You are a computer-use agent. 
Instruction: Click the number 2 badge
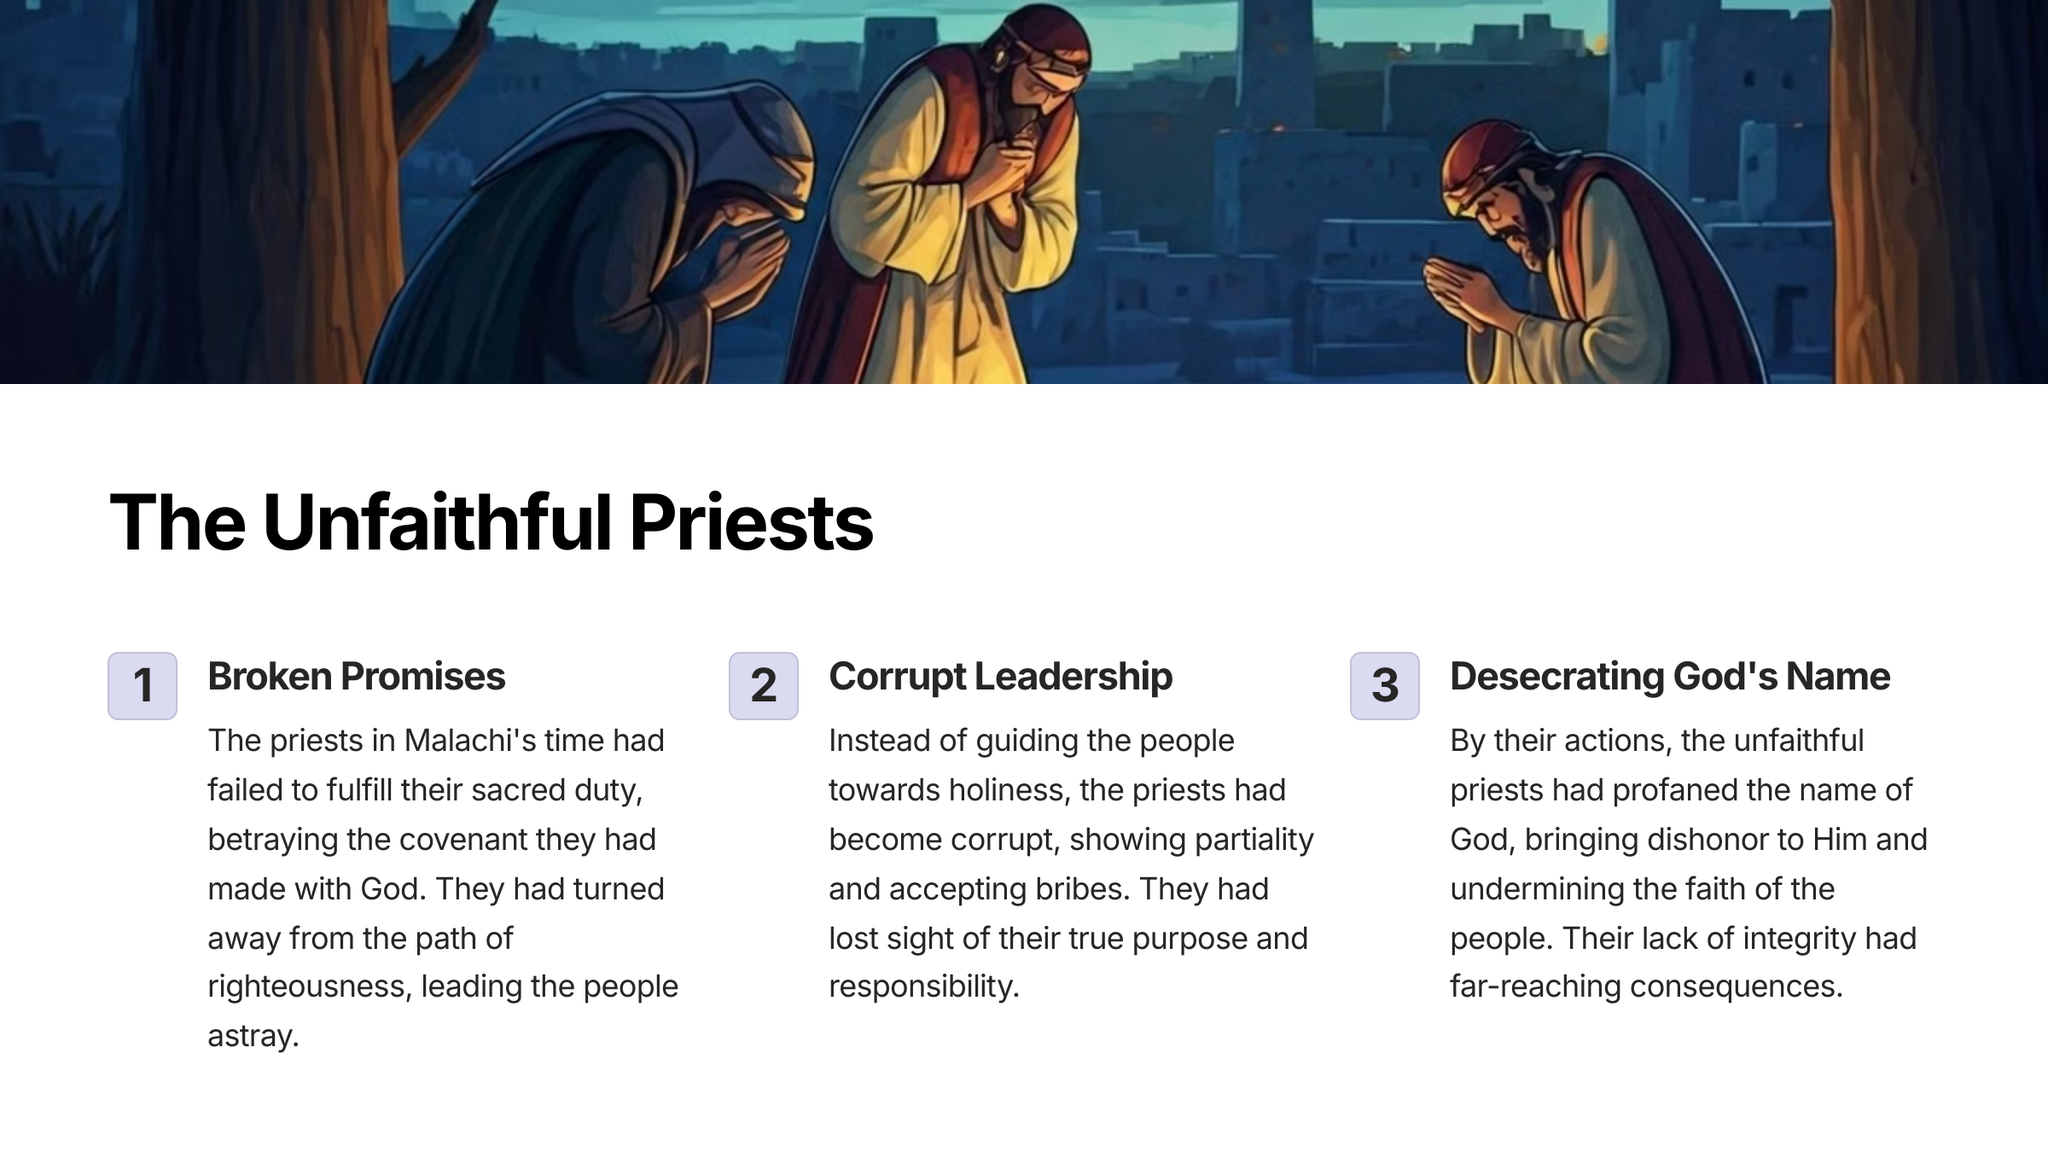click(763, 686)
